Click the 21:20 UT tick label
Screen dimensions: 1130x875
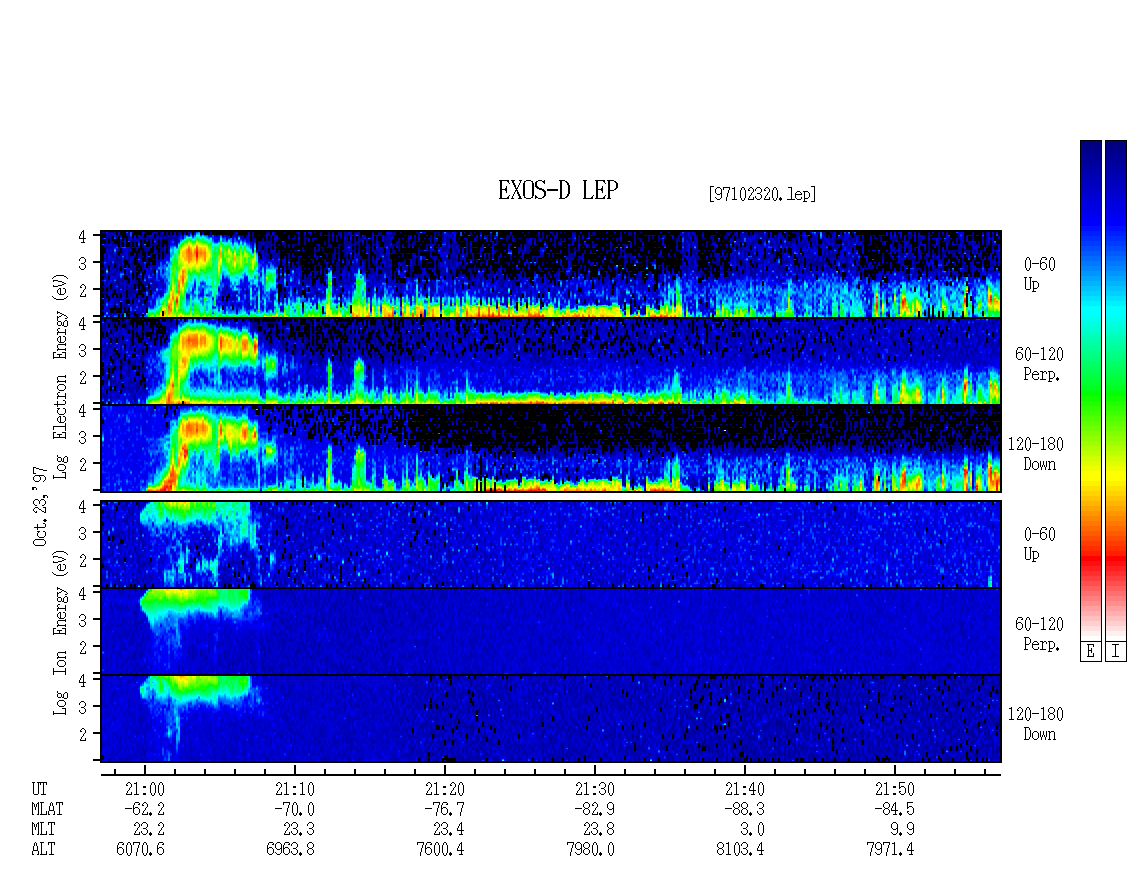(445, 789)
